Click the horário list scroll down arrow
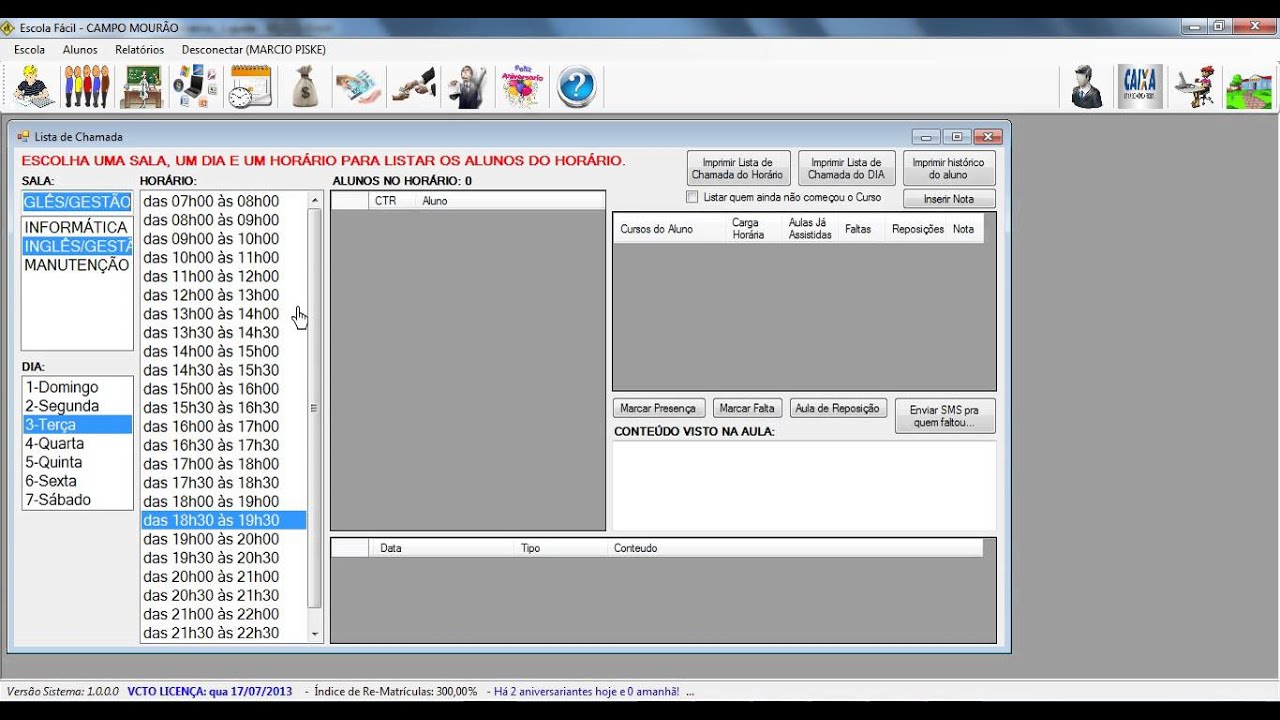 pos(315,634)
